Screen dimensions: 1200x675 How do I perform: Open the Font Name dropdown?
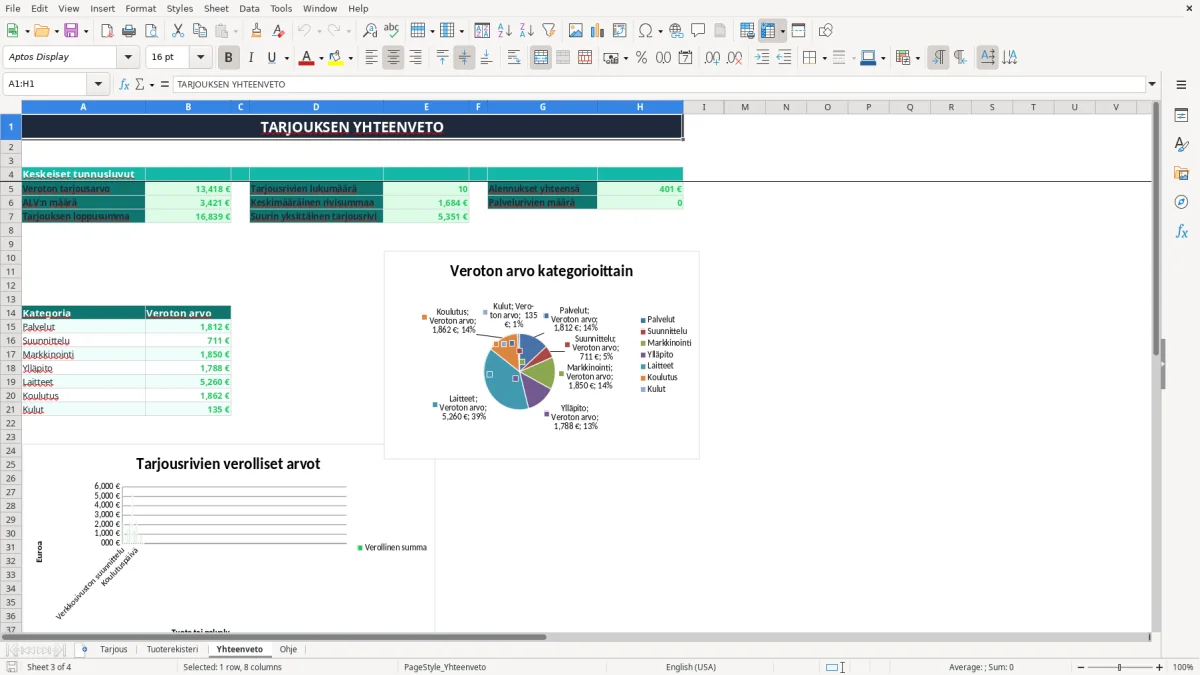point(128,58)
